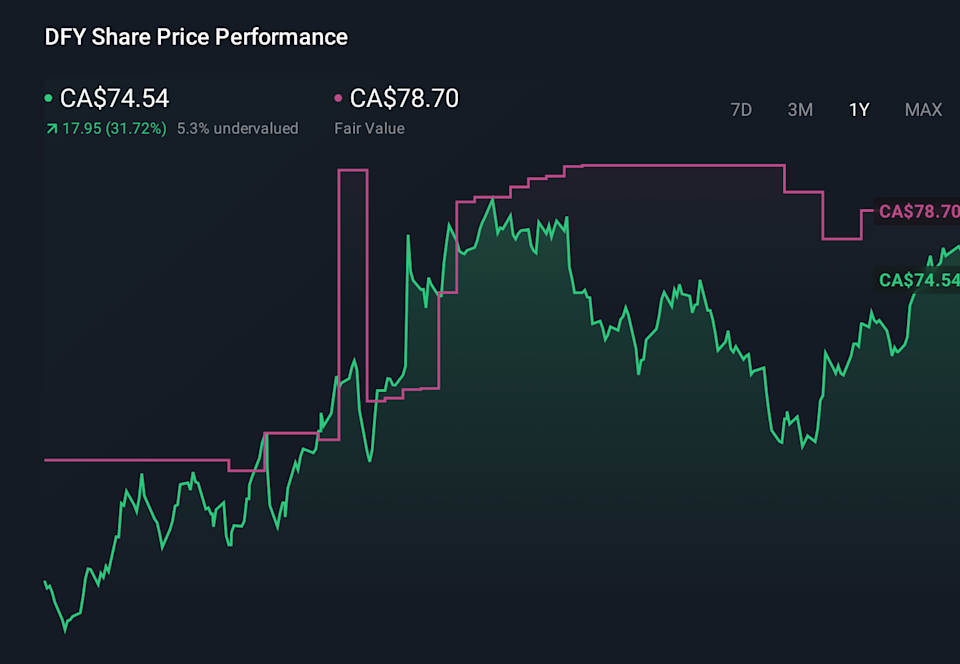Viewport: 960px width, 664px height.
Task: Click the Fair Value label
Action: point(369,128)
